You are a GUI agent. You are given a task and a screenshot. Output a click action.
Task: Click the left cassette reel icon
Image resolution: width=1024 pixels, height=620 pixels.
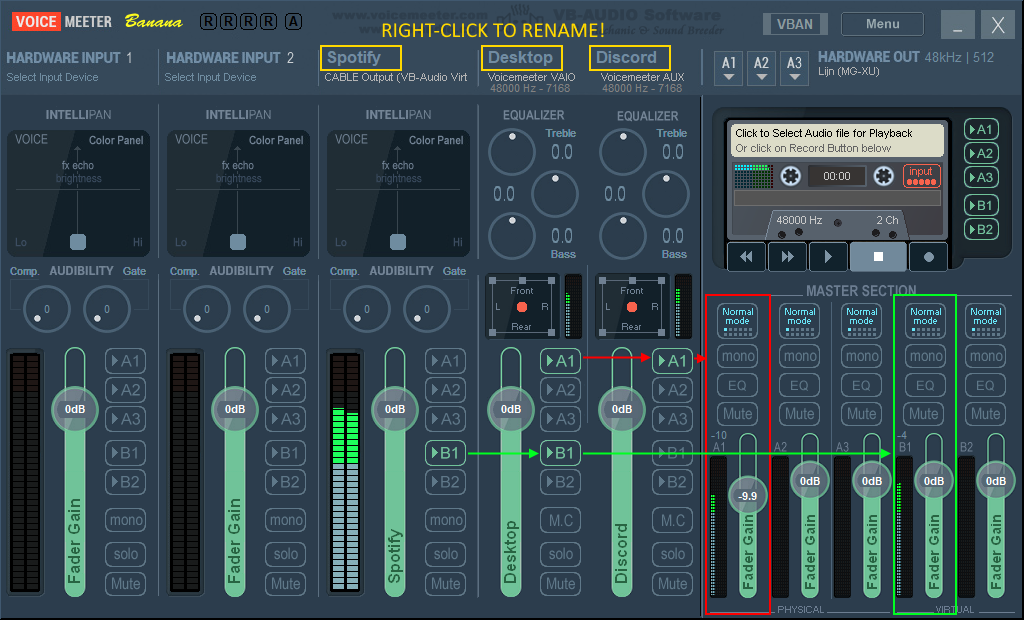click(790, 176)
